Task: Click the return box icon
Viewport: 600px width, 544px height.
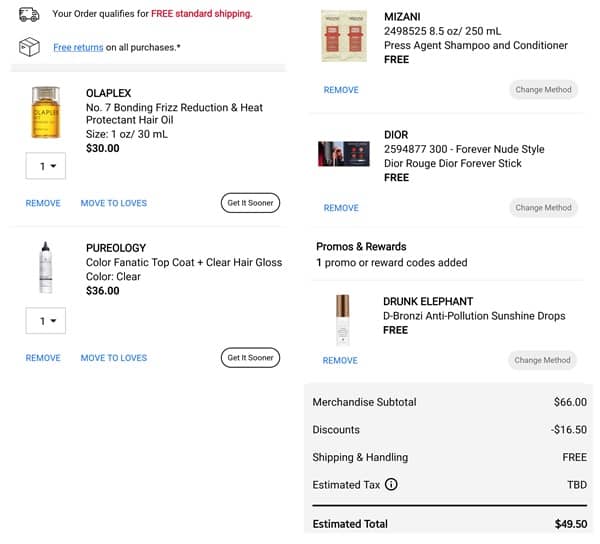Action: (30, 47)
